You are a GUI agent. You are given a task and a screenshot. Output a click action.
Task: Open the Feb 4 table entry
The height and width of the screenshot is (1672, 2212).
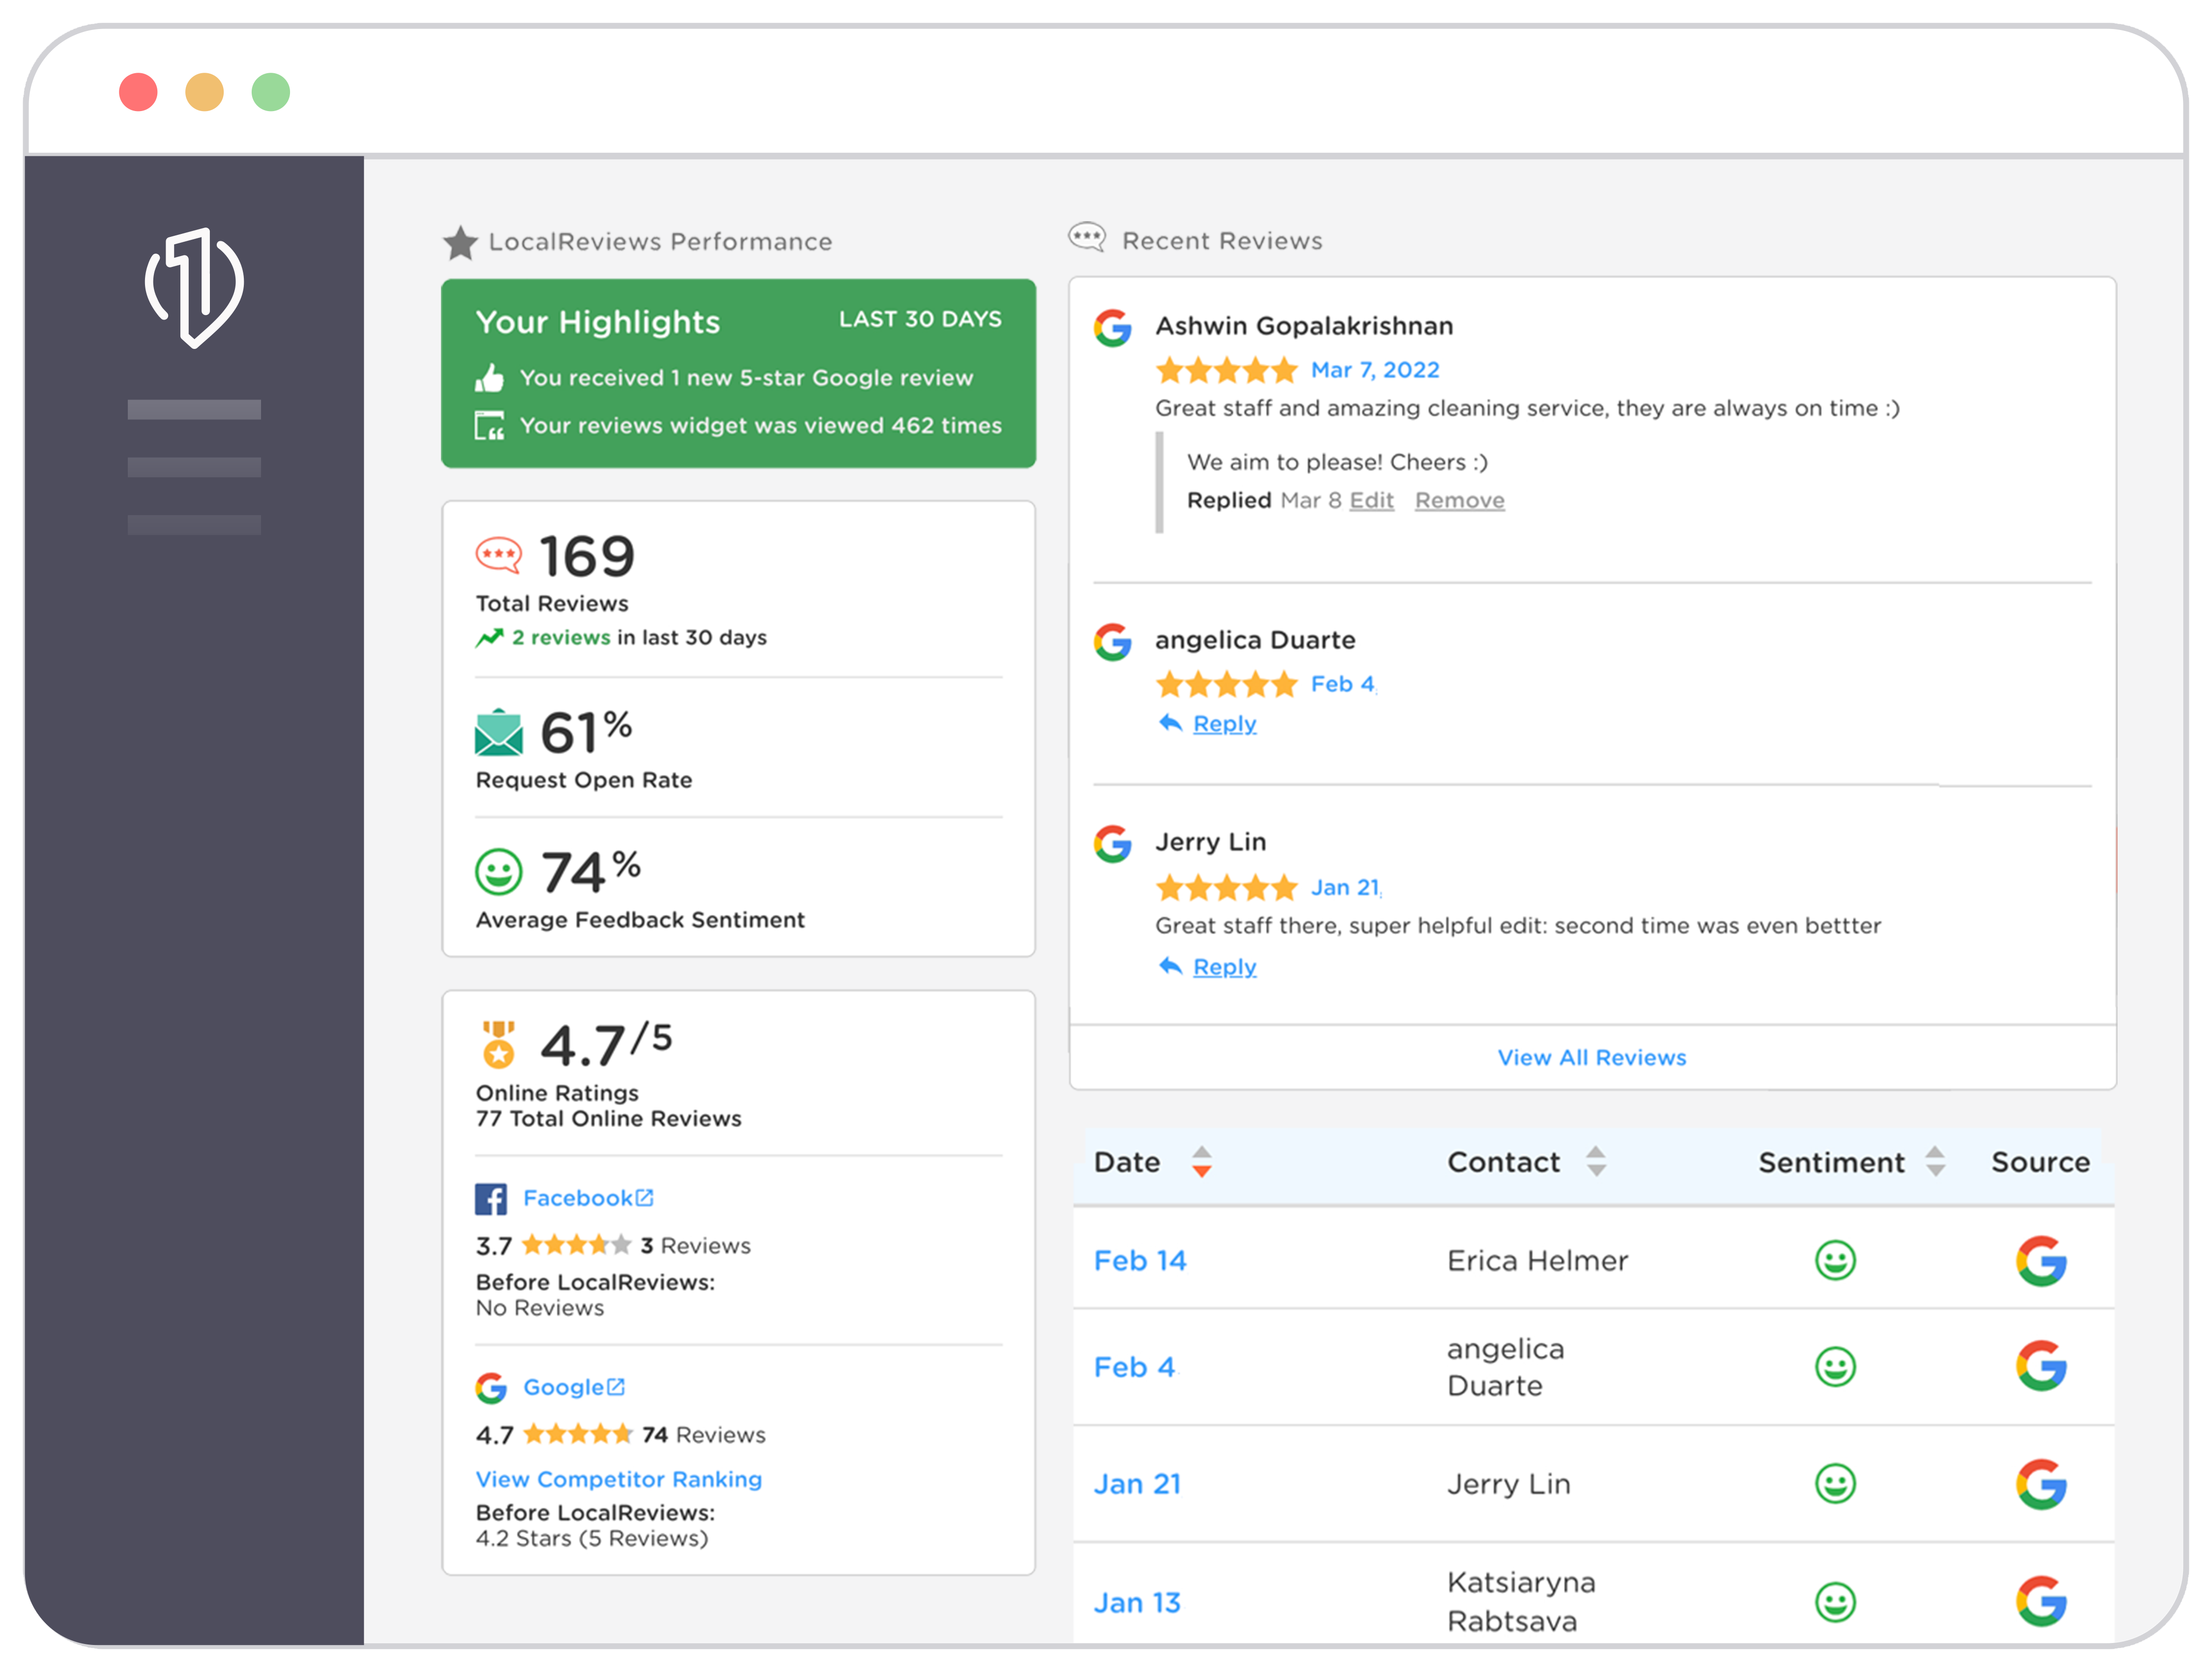click(1135, 1367)
